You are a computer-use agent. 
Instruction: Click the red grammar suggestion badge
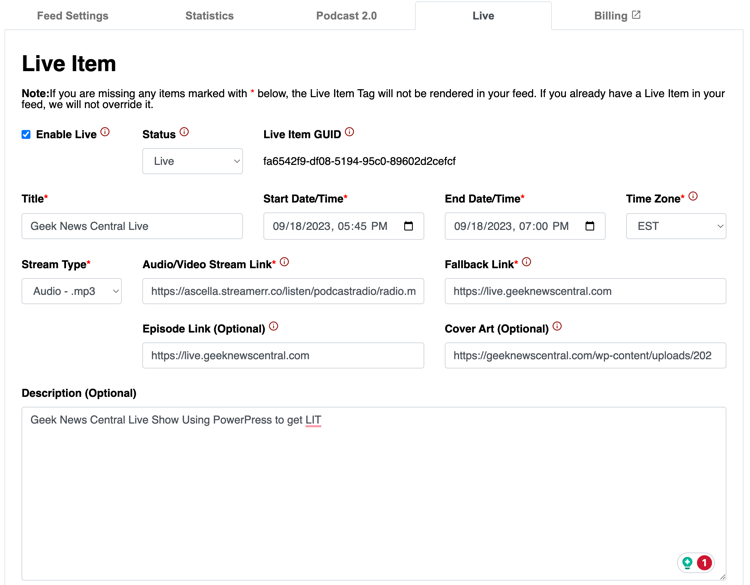(x=704, y=563)
